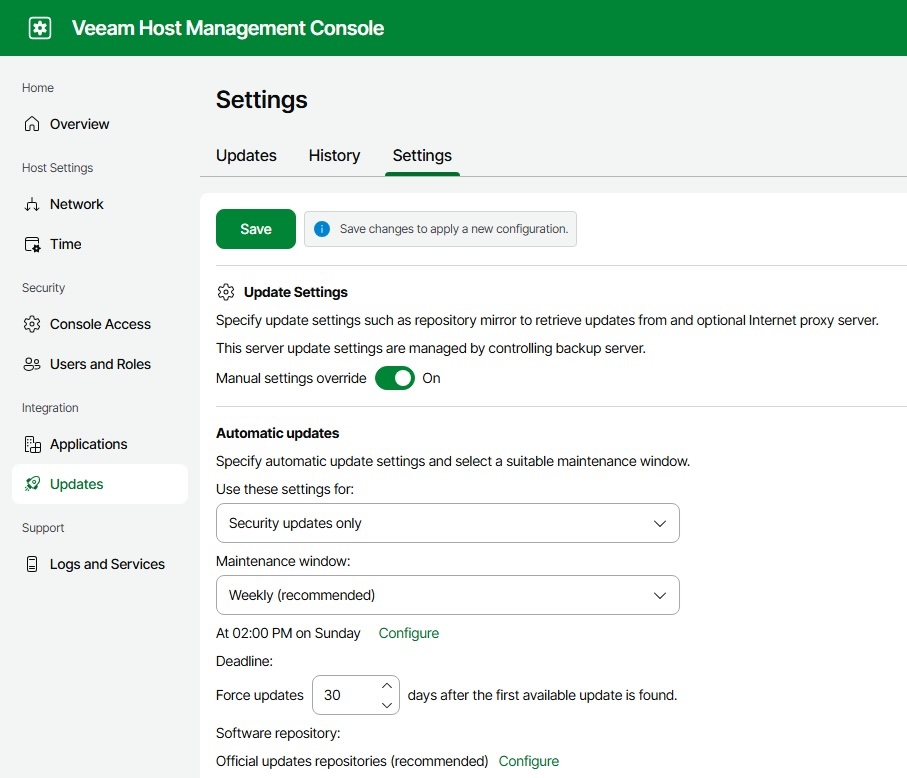Click the Force updates days input field

coord(344,695)
